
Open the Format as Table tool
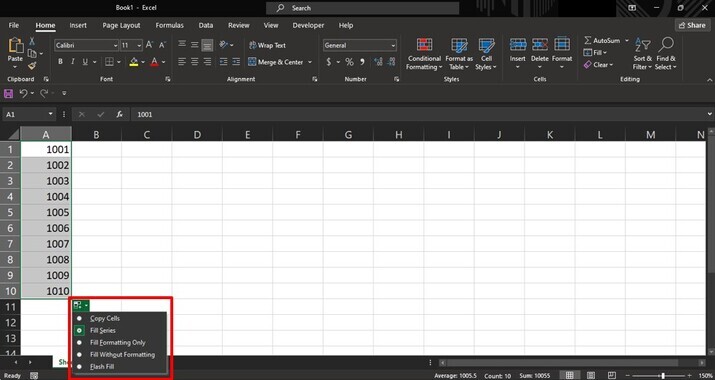click(459, 54)
